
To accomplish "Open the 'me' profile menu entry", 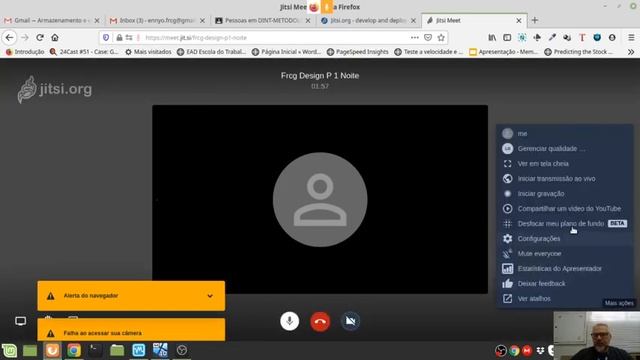I will point(565,133).
